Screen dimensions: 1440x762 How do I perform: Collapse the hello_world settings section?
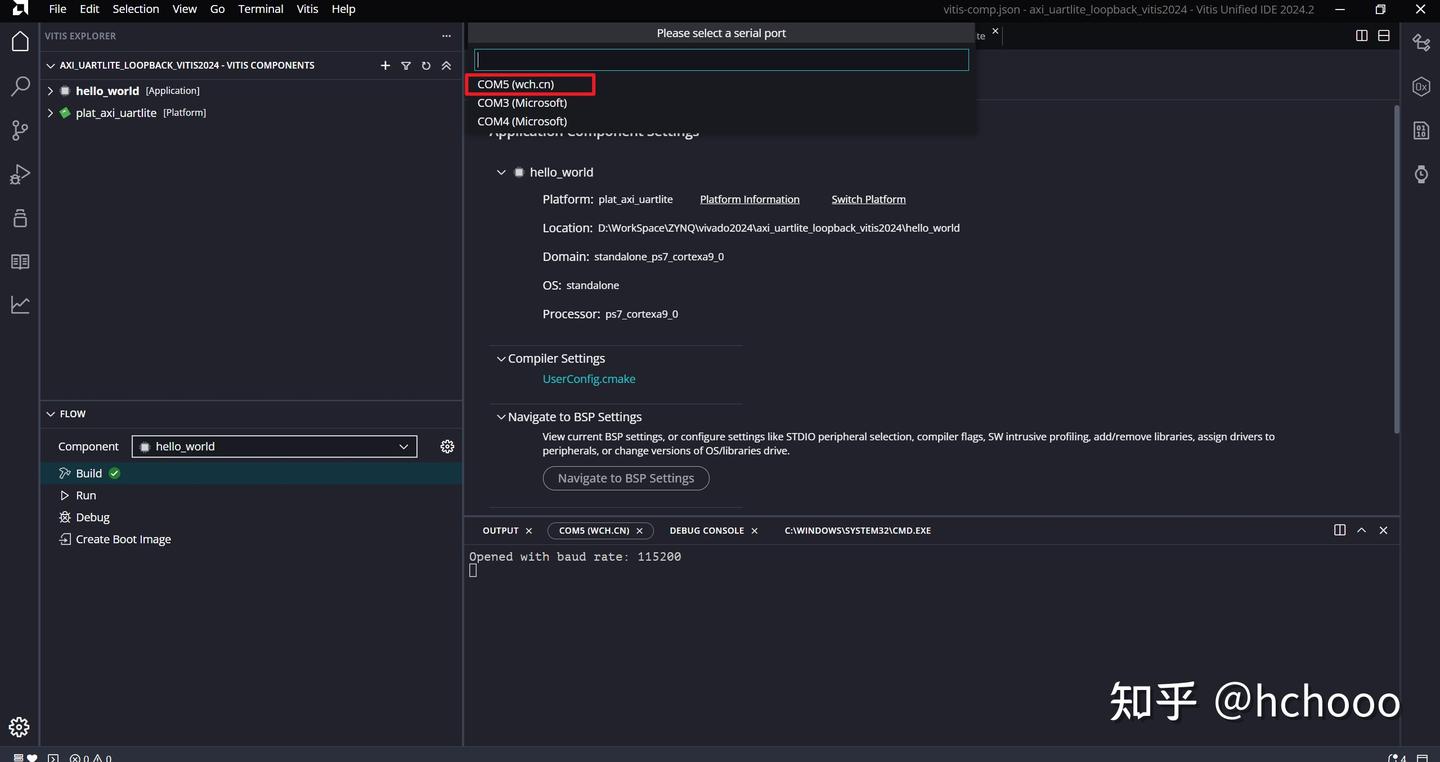tap(501, 172)
